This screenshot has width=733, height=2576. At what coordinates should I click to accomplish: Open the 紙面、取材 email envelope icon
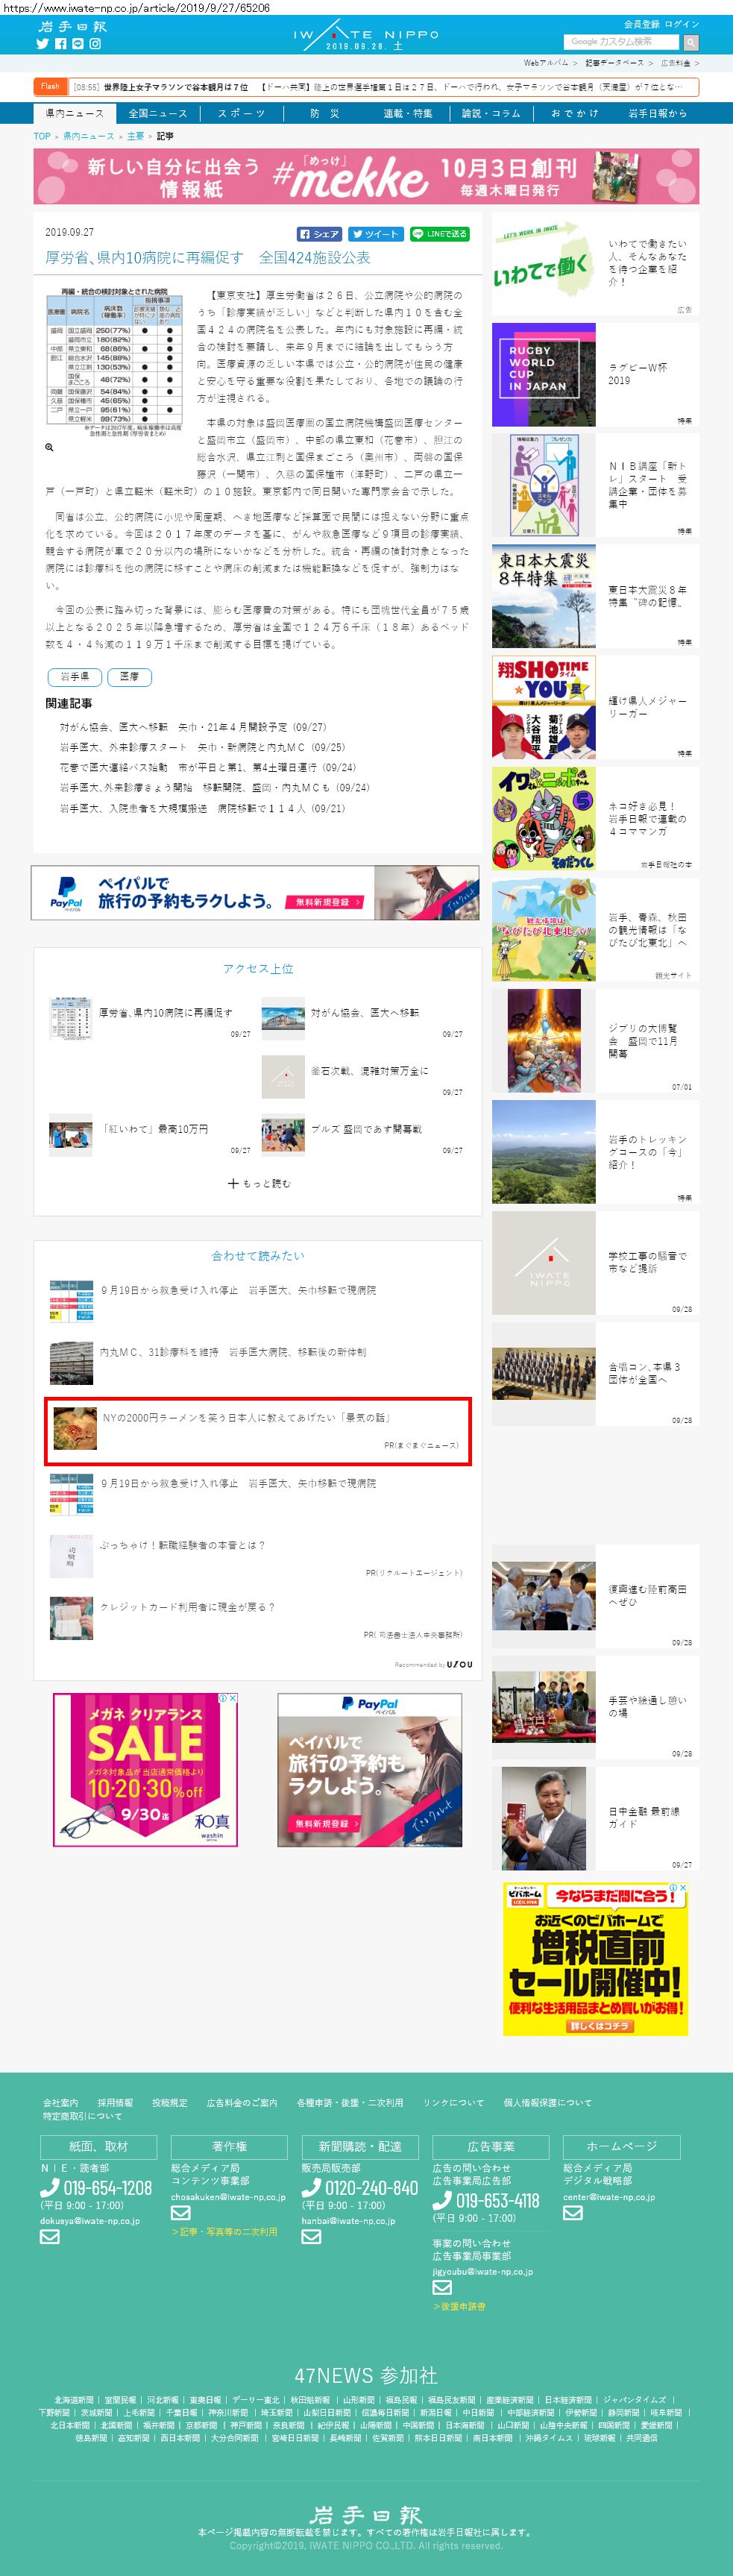49,2237
